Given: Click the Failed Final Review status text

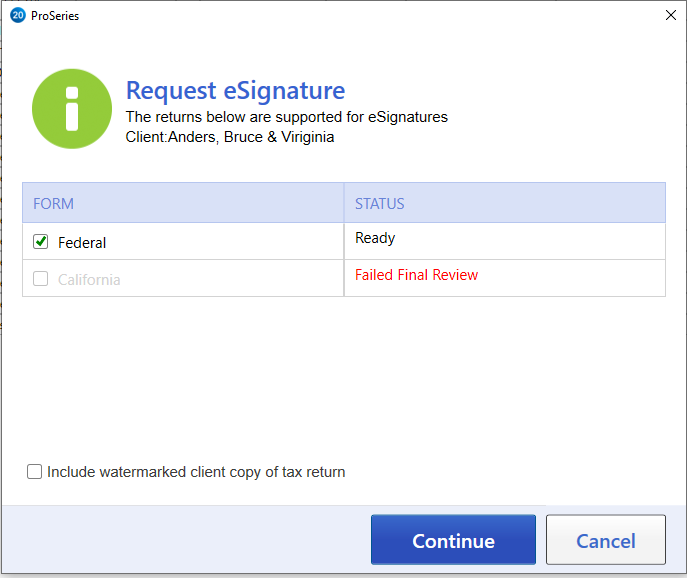Looking at the screenshot, I should (x=416, y=275).
